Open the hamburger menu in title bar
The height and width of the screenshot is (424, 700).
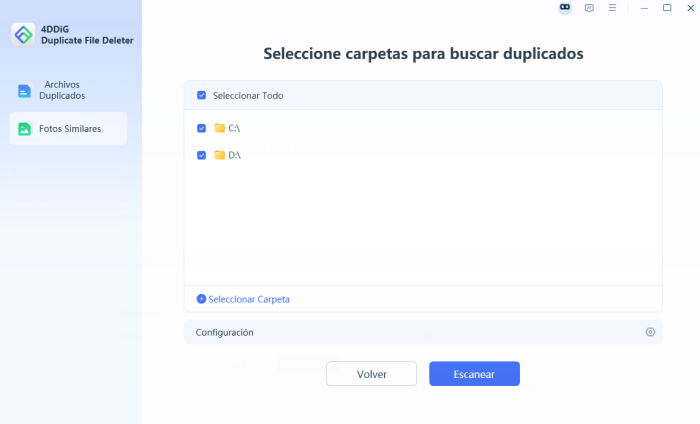612,8
